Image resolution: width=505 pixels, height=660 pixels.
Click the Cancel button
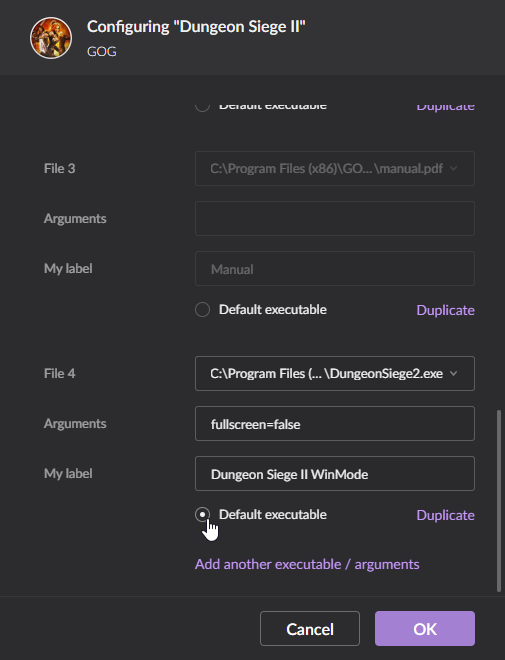coord(310,628)
